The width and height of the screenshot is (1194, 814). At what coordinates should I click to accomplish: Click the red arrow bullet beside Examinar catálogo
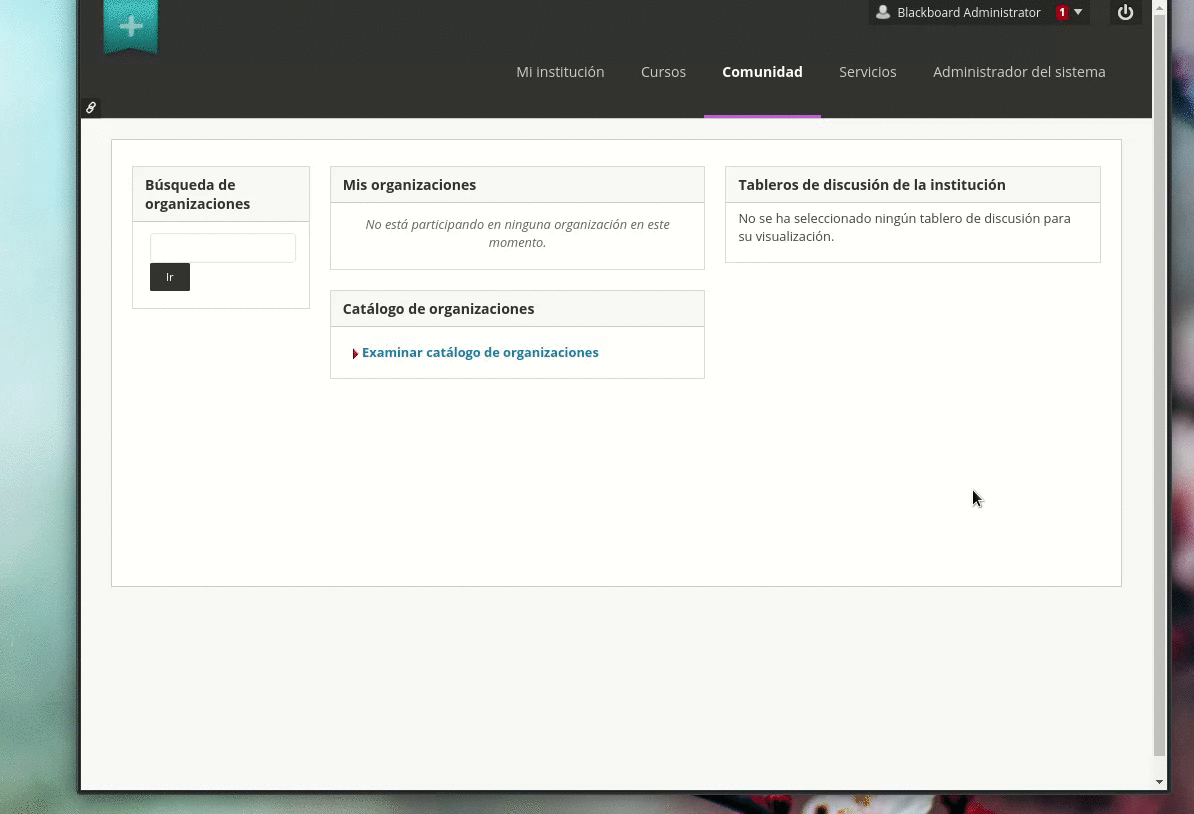pos(355,354)
